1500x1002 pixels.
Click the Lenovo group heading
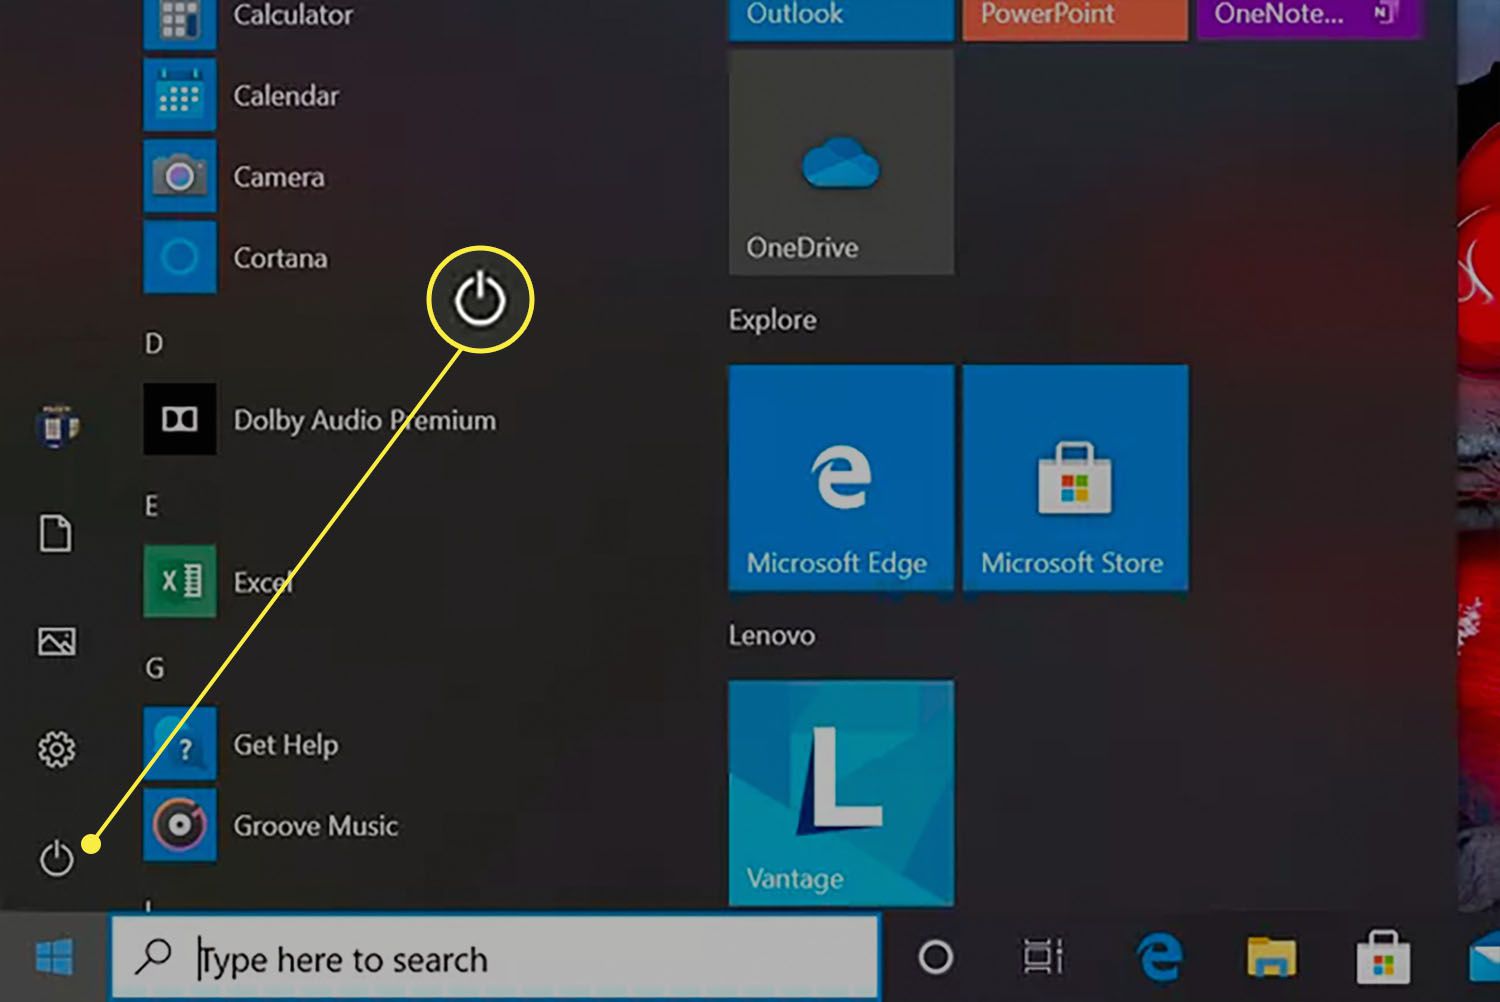[x=771, y=635]
